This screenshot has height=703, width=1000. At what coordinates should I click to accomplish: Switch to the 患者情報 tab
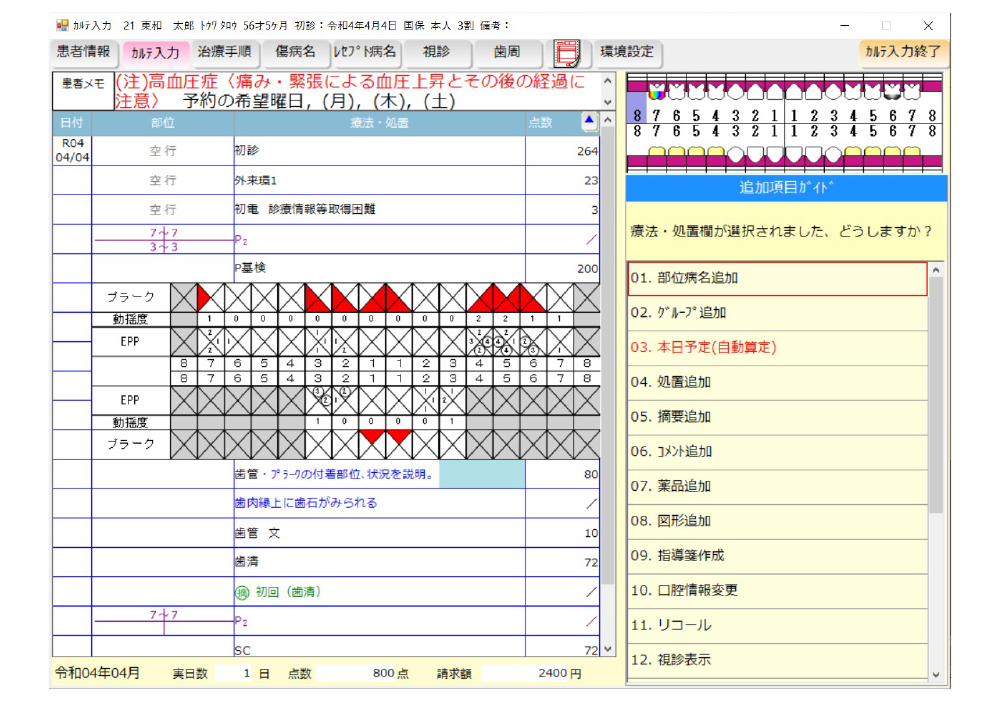86,52
